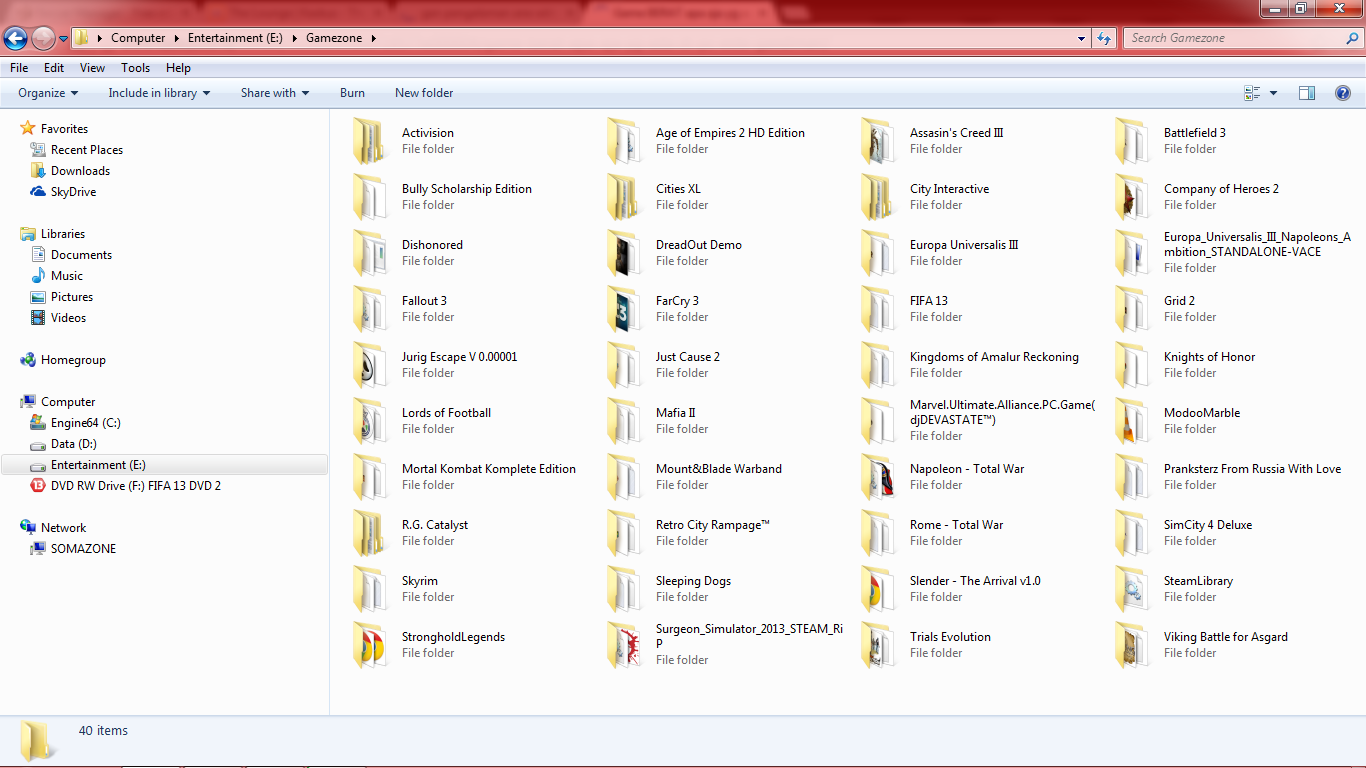Open the View menu
This screenshot has width=1366, height=768.
pos(92,68)
